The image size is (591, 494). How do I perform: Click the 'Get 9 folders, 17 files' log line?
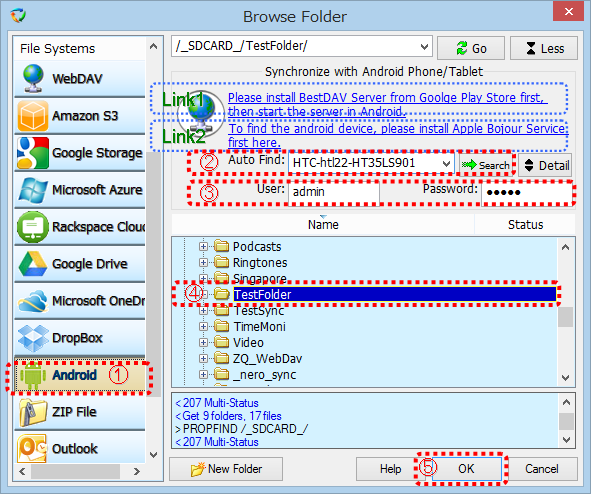(228, 416)
